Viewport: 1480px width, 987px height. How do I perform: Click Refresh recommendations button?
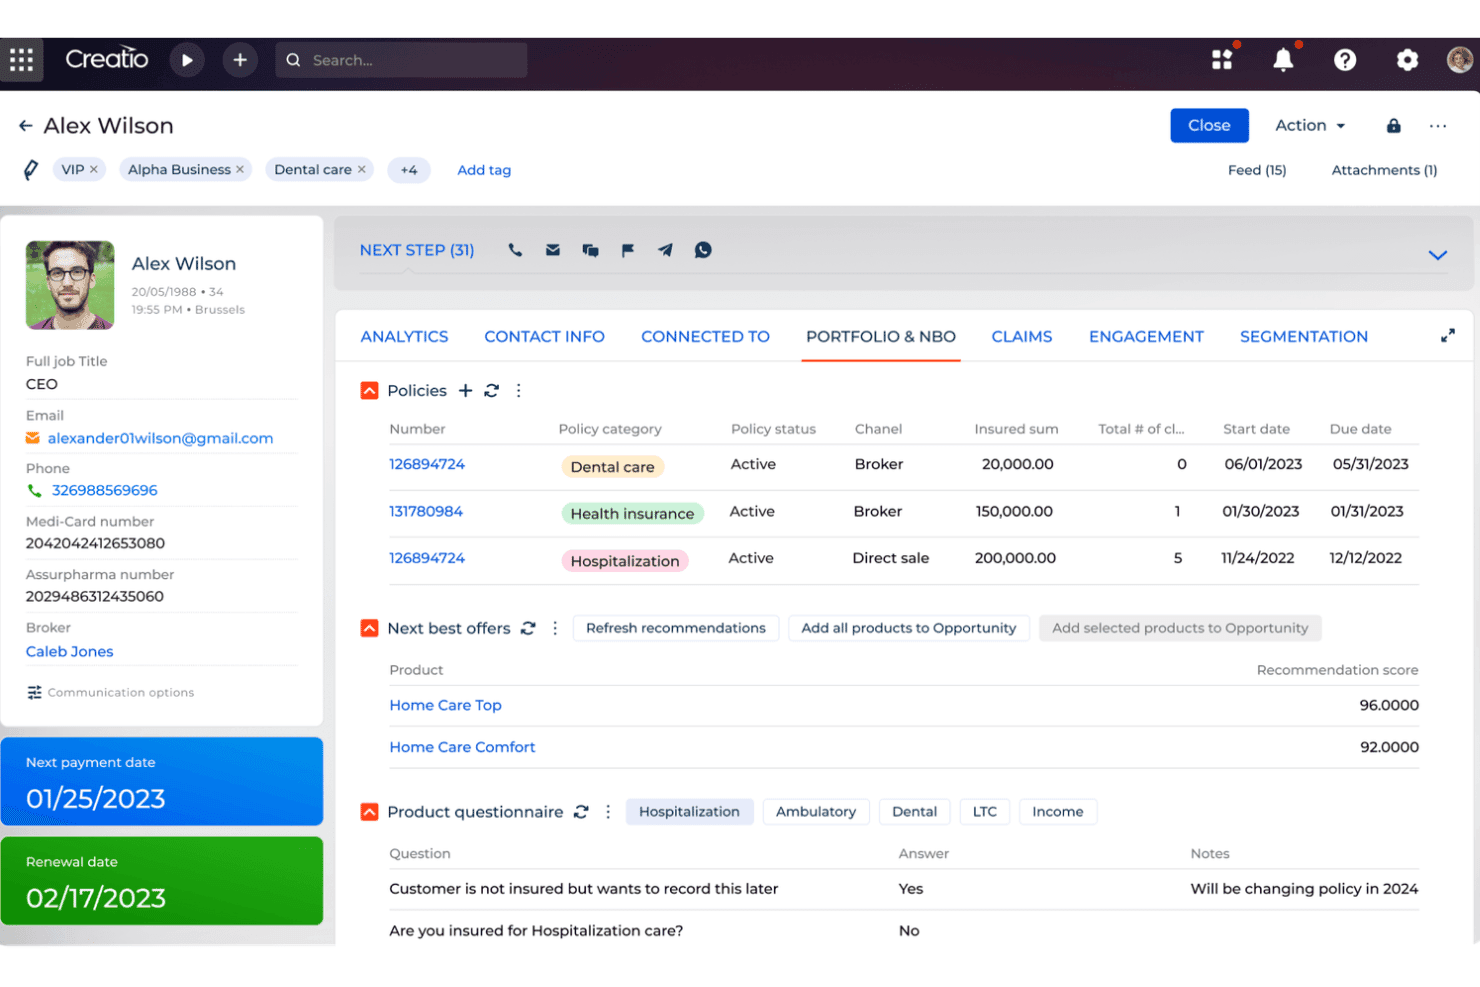tap(676, 628)
